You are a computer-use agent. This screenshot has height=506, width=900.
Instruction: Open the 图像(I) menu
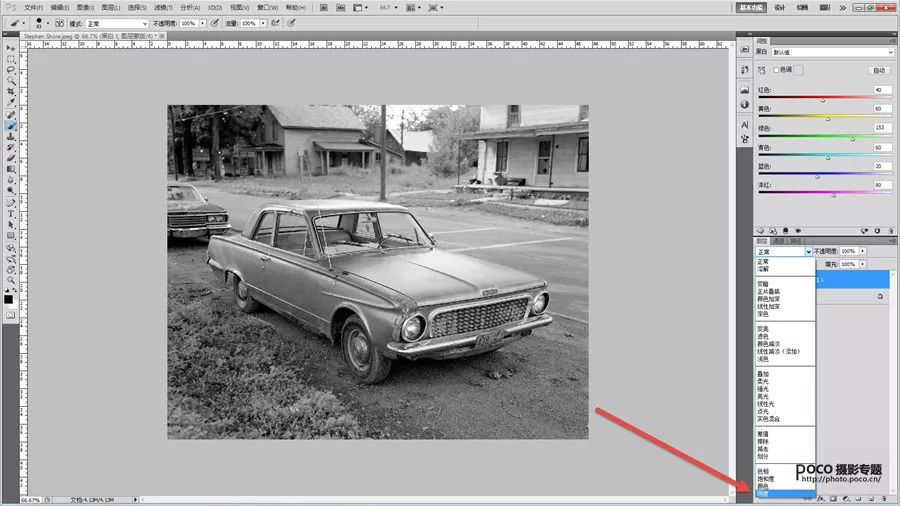tap(86, 7)
